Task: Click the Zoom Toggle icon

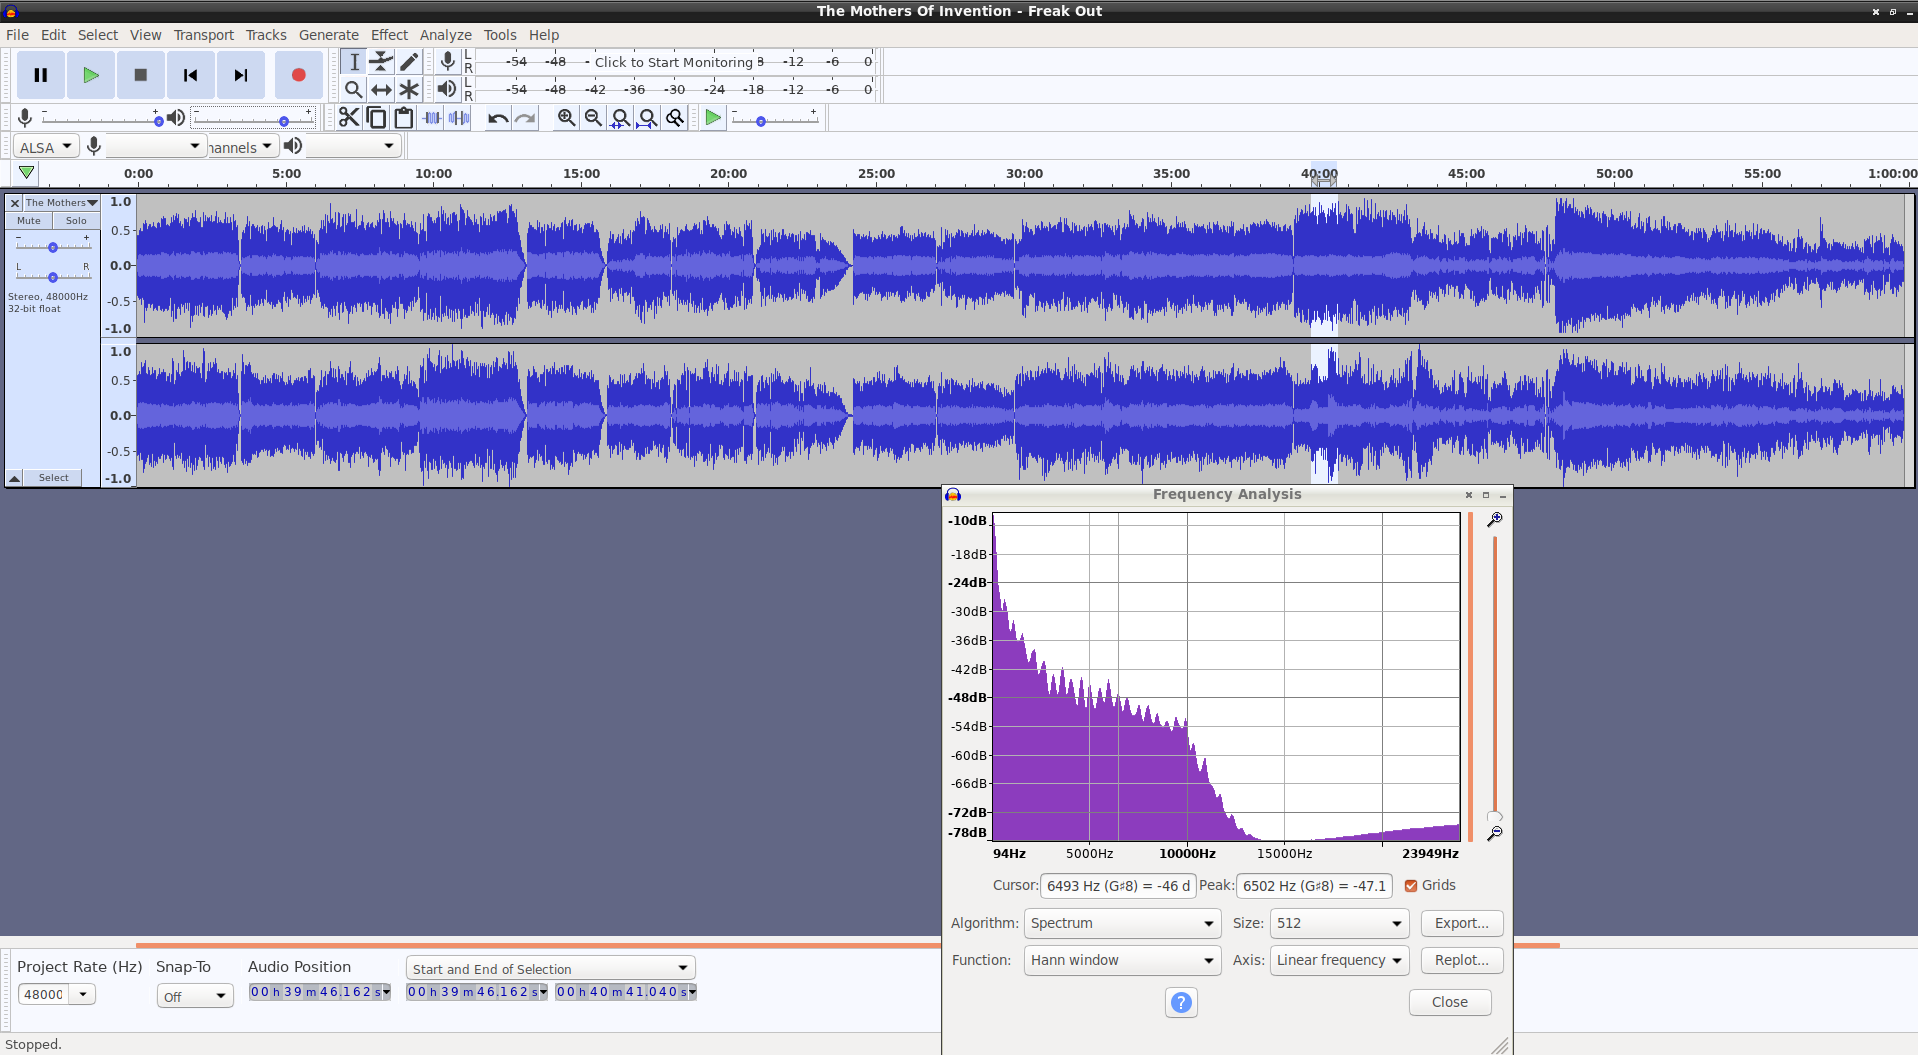Action: [675, 118]
